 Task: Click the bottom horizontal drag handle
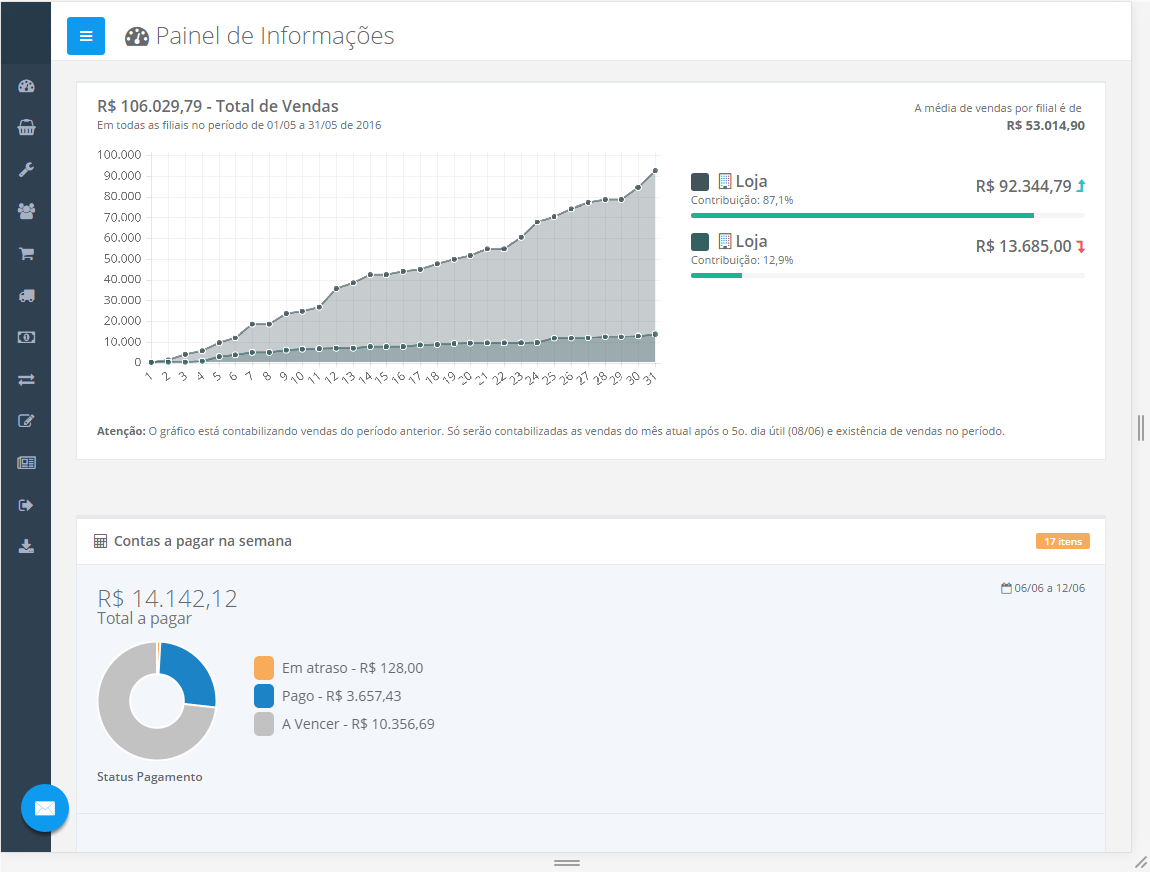pyautogui.click(x=567, y=863)
